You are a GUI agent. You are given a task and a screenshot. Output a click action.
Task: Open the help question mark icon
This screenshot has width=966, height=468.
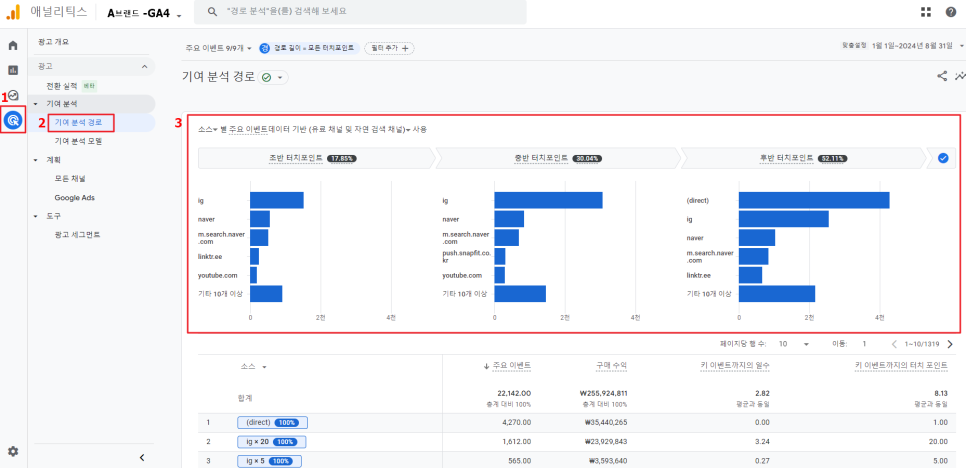click(951, 12)
